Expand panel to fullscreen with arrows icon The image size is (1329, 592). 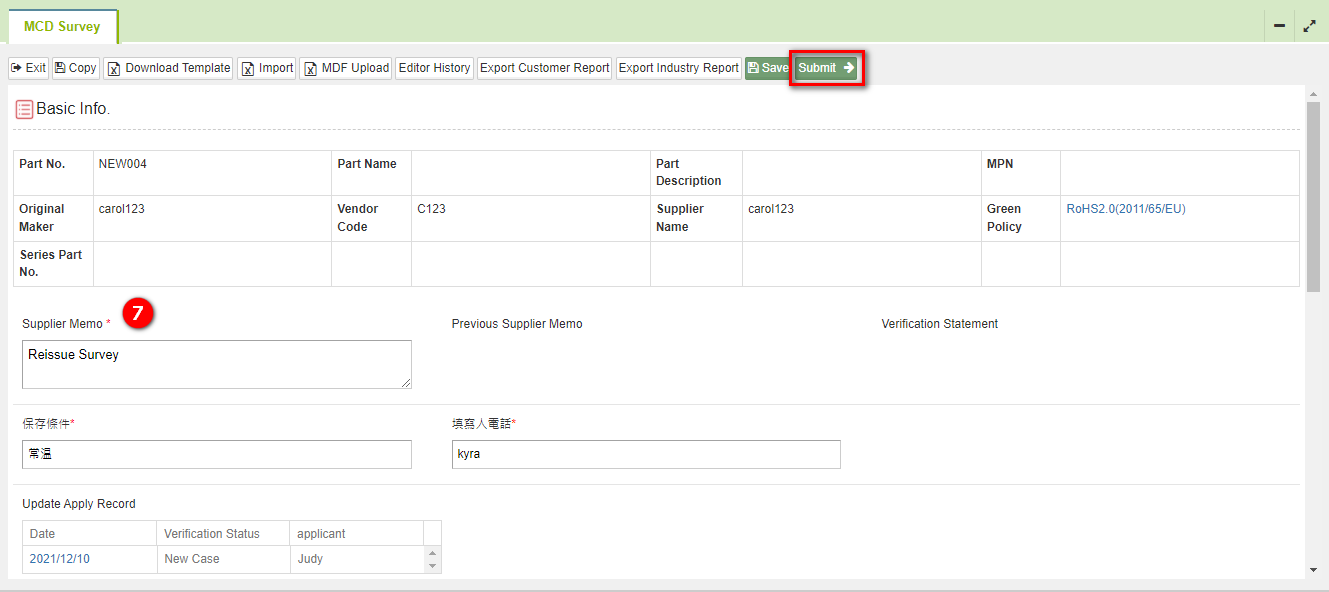[1309, 26]
